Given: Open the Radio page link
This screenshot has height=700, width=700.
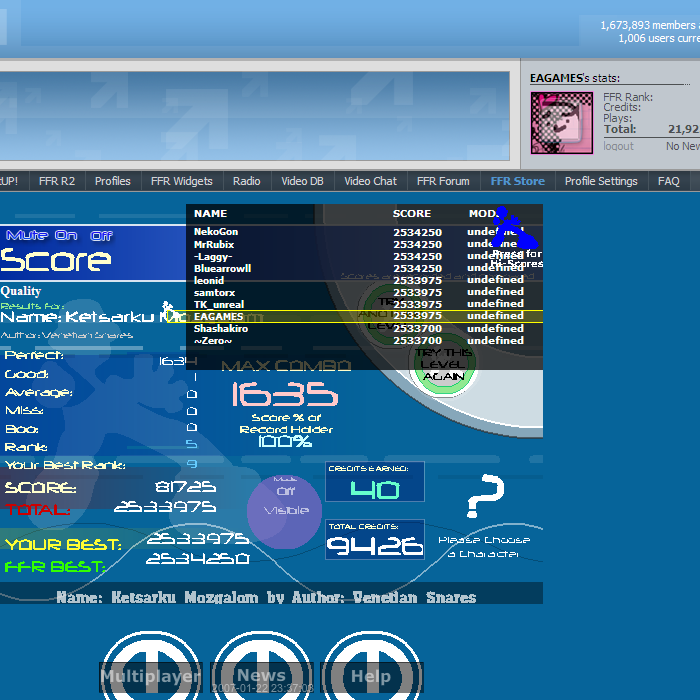Looking at the screenshot, I should (x=246, y=181).
